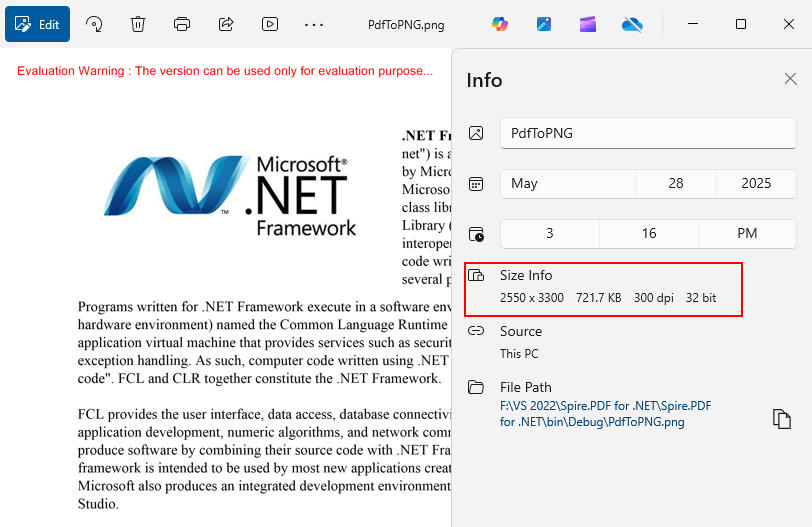Open the See more three-dots menu
This screenshot has width=812, height=527.
pyautogui.click(x=314, y=24)
